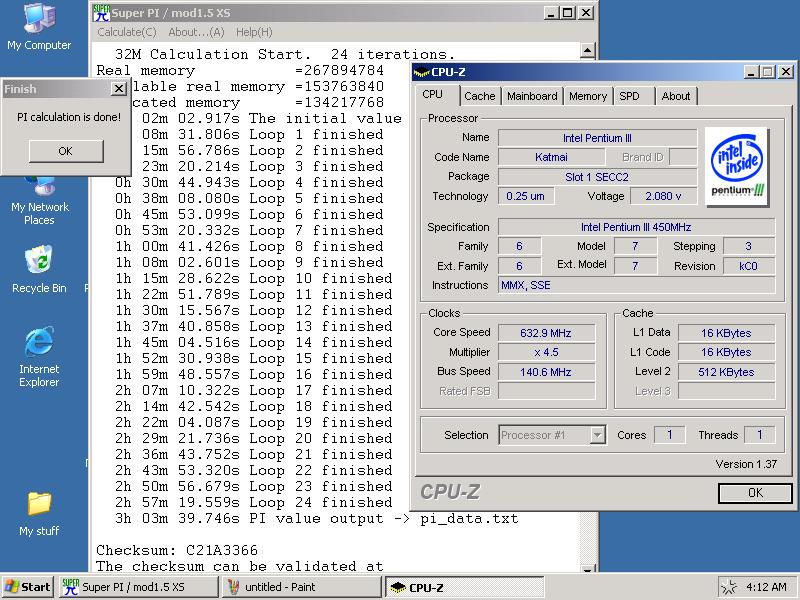Click the 'Loop 24 finished' line
Screen dimensions: 800x600
click(x=254, y=503)
